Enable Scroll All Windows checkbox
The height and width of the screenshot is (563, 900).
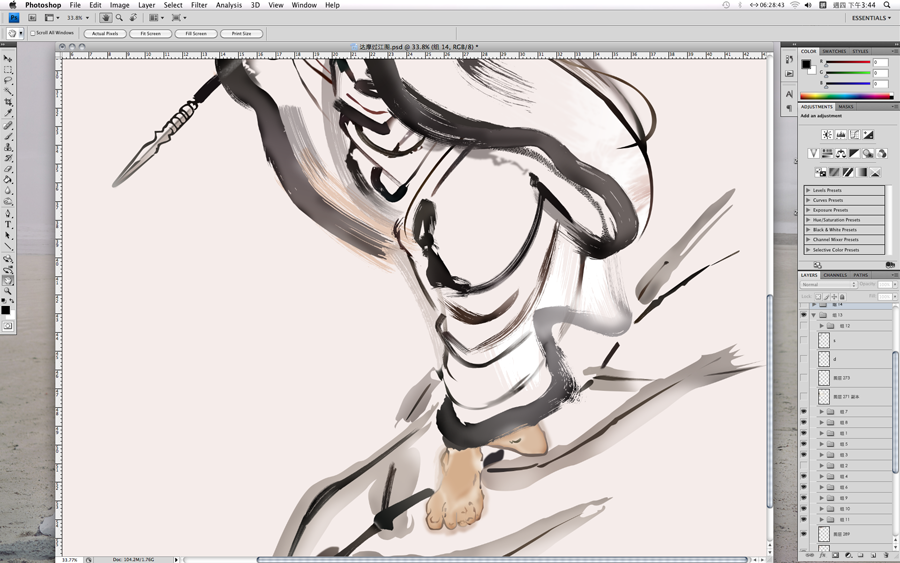pyautogui.click(x=33, y=33)
